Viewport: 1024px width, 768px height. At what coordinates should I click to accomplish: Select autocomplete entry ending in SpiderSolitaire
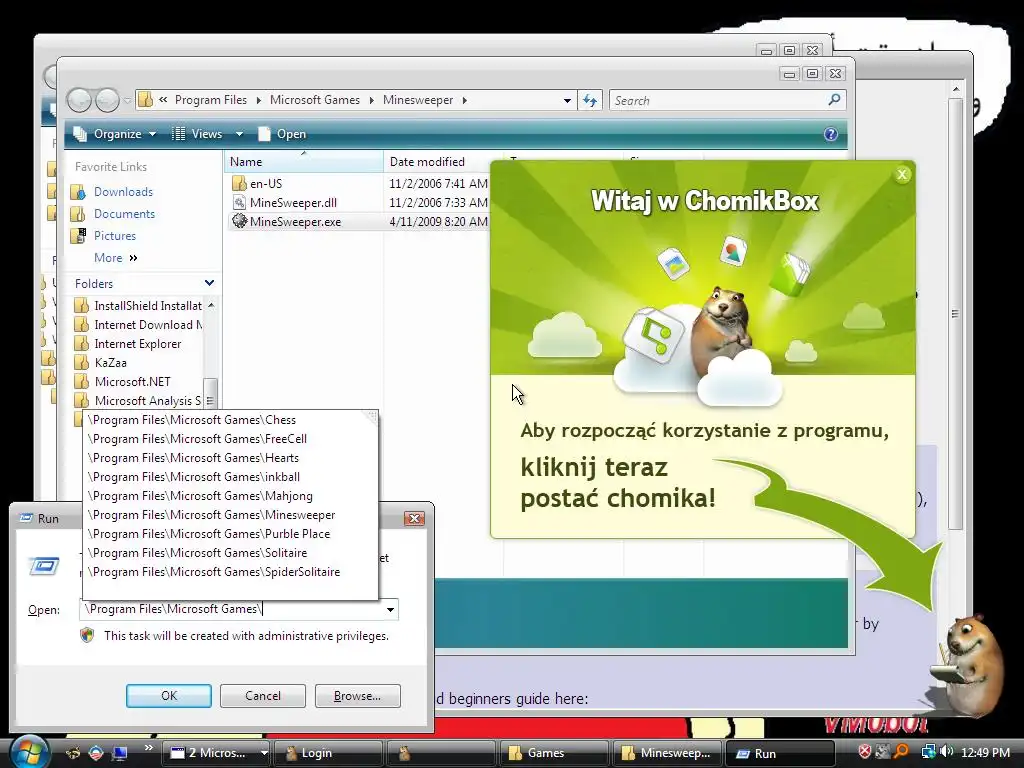point(231,571)
